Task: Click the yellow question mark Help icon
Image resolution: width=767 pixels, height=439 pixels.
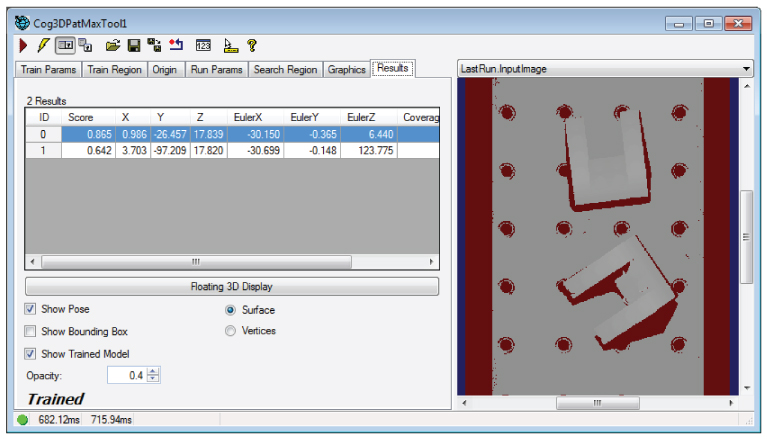Action: (252, 45)
